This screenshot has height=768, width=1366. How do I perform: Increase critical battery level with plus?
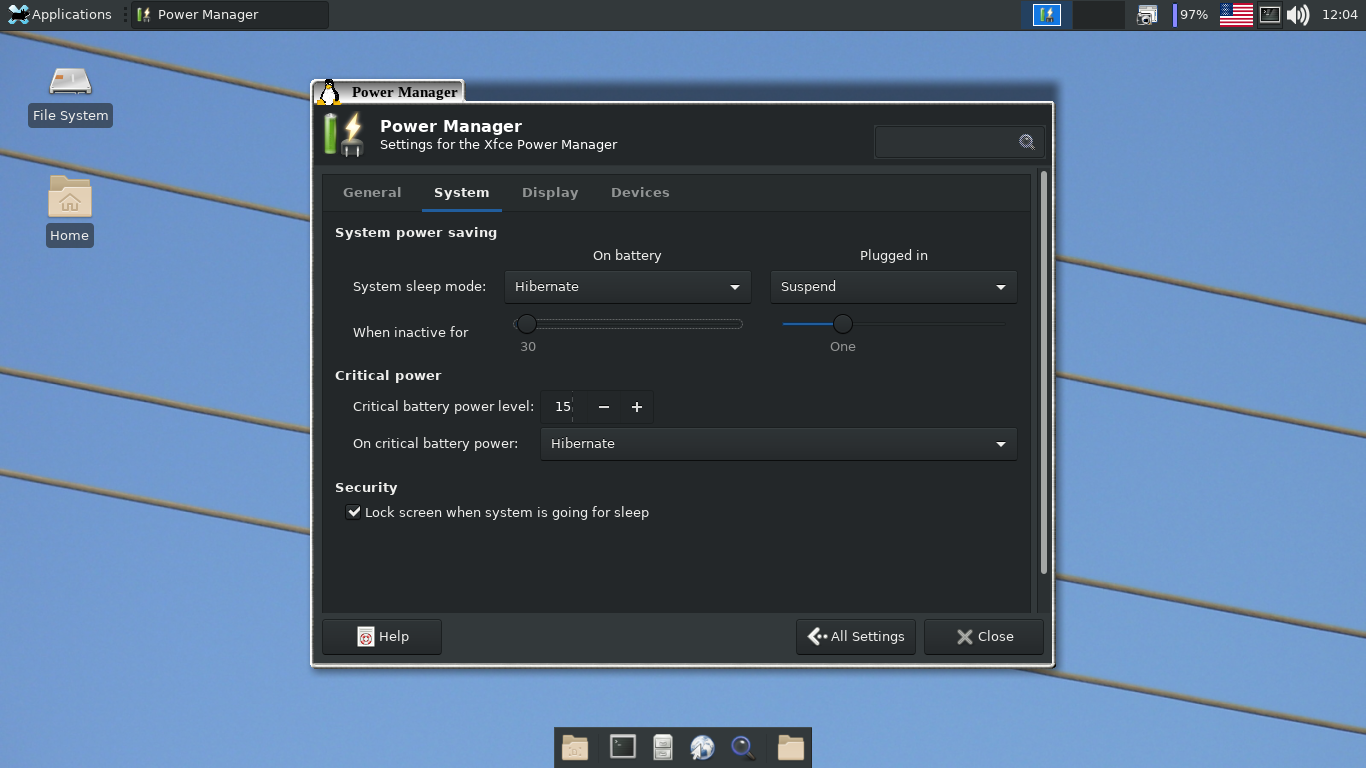(637, 407)
